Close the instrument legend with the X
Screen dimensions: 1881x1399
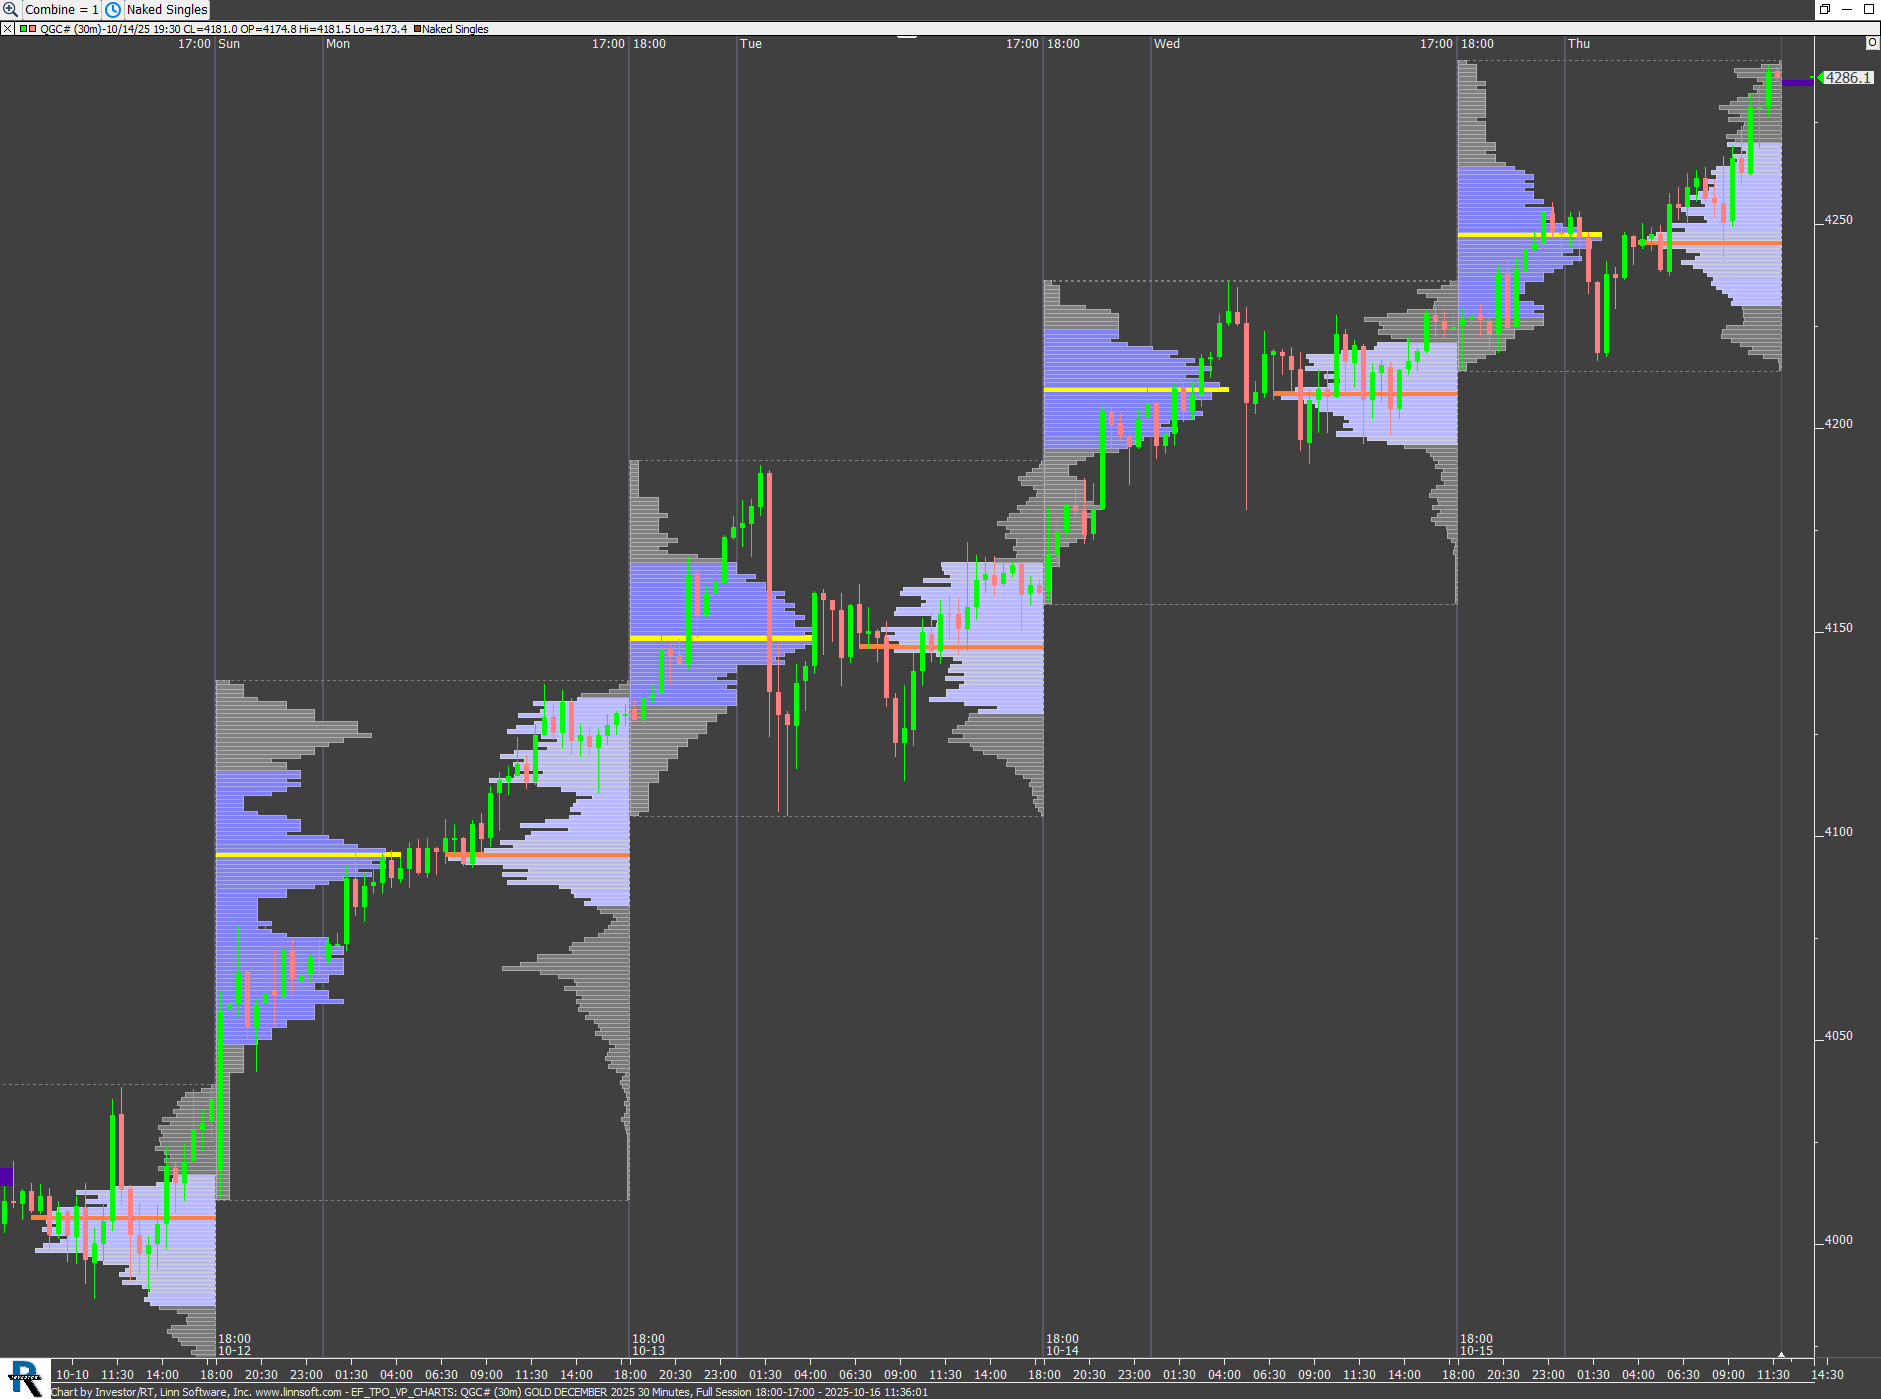pos(7,29)
